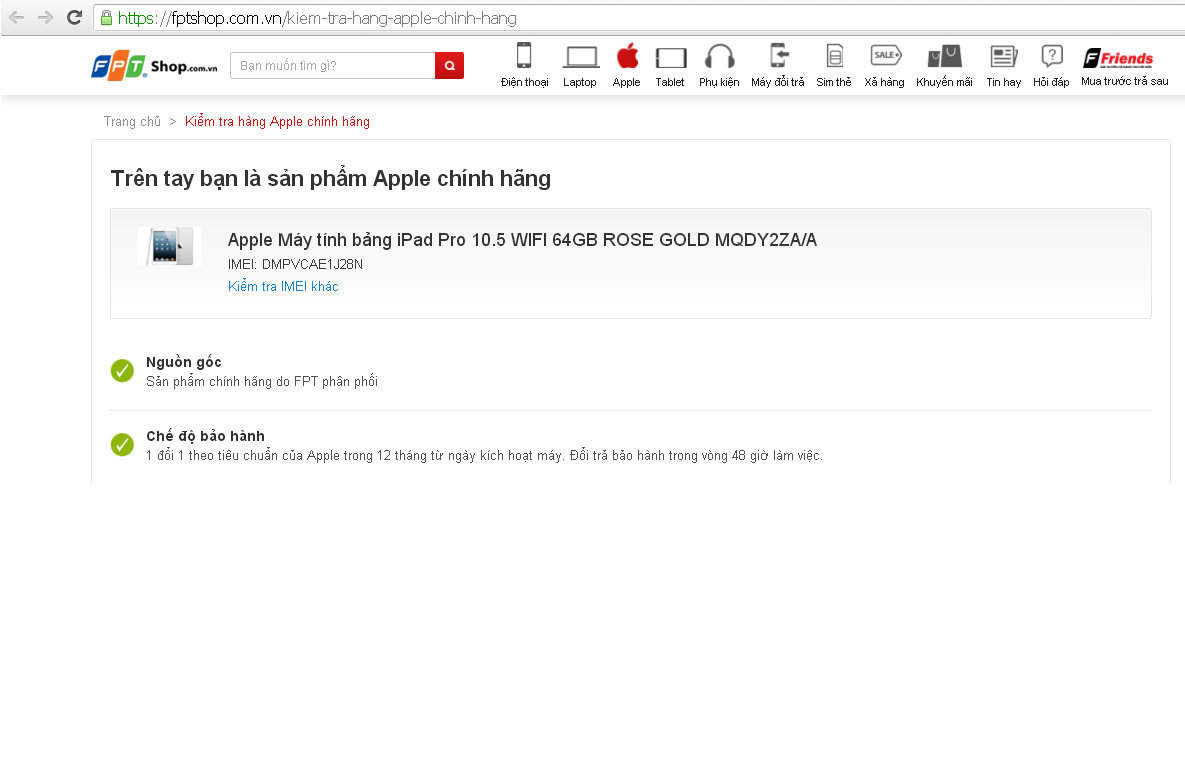The width and height of the screenshot is (1185, 760).
Task: Click the red search magnifier button
Action: click(x=450, y=66)
